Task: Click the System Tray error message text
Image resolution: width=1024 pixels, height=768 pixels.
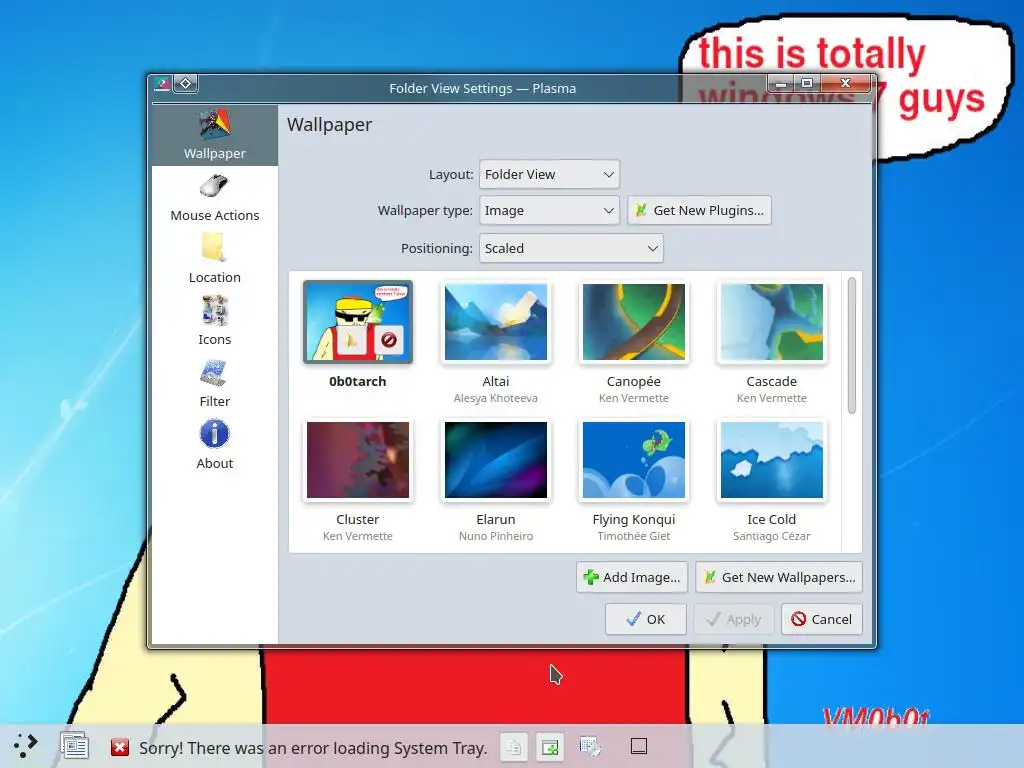Action: pyautogui.click(x=313, y=748)
